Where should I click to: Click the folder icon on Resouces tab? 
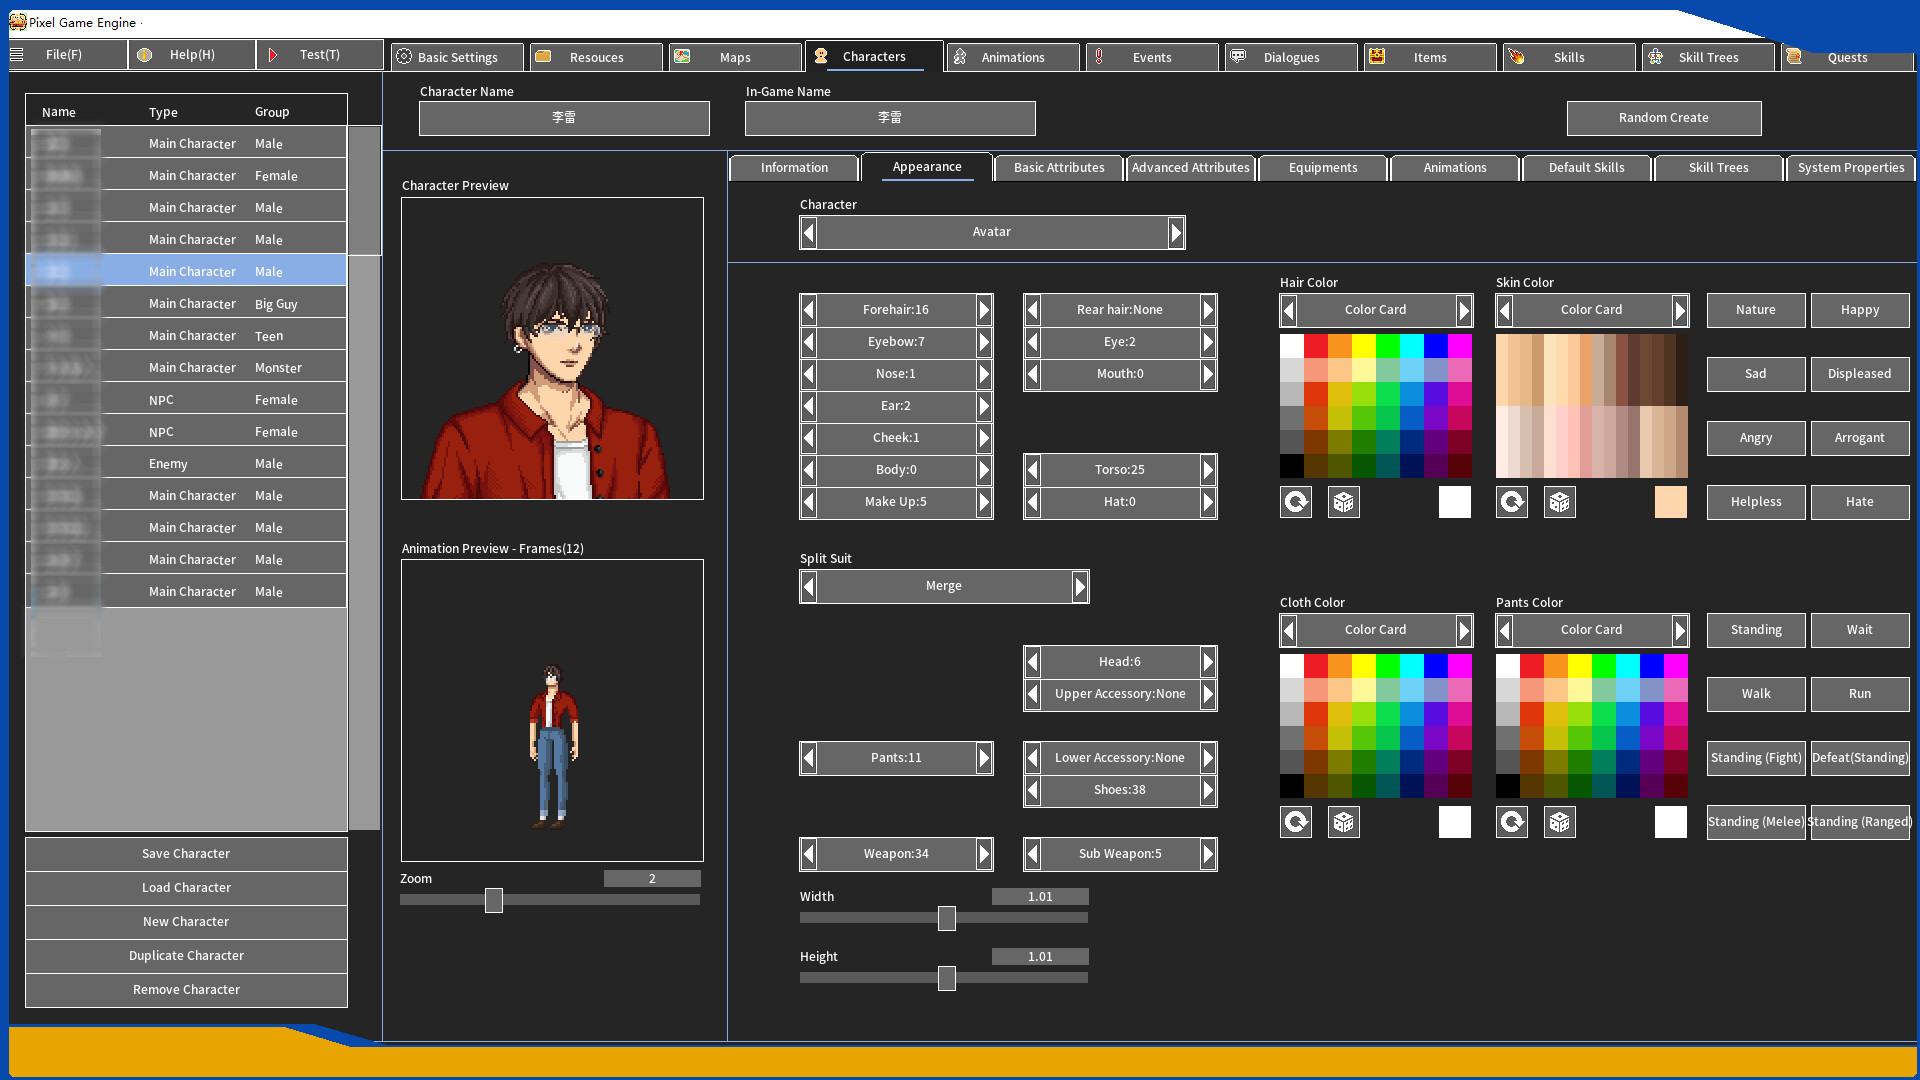pos(543,57)
